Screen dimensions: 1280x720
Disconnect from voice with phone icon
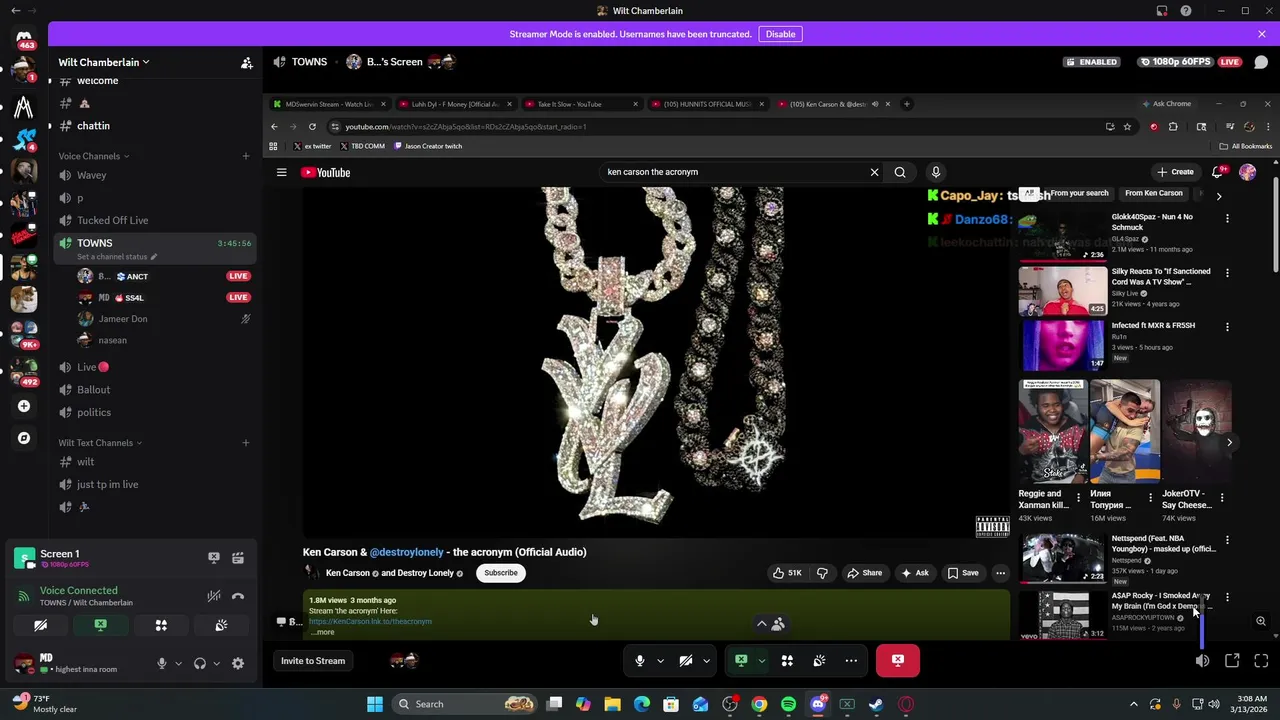pos(238,596)
